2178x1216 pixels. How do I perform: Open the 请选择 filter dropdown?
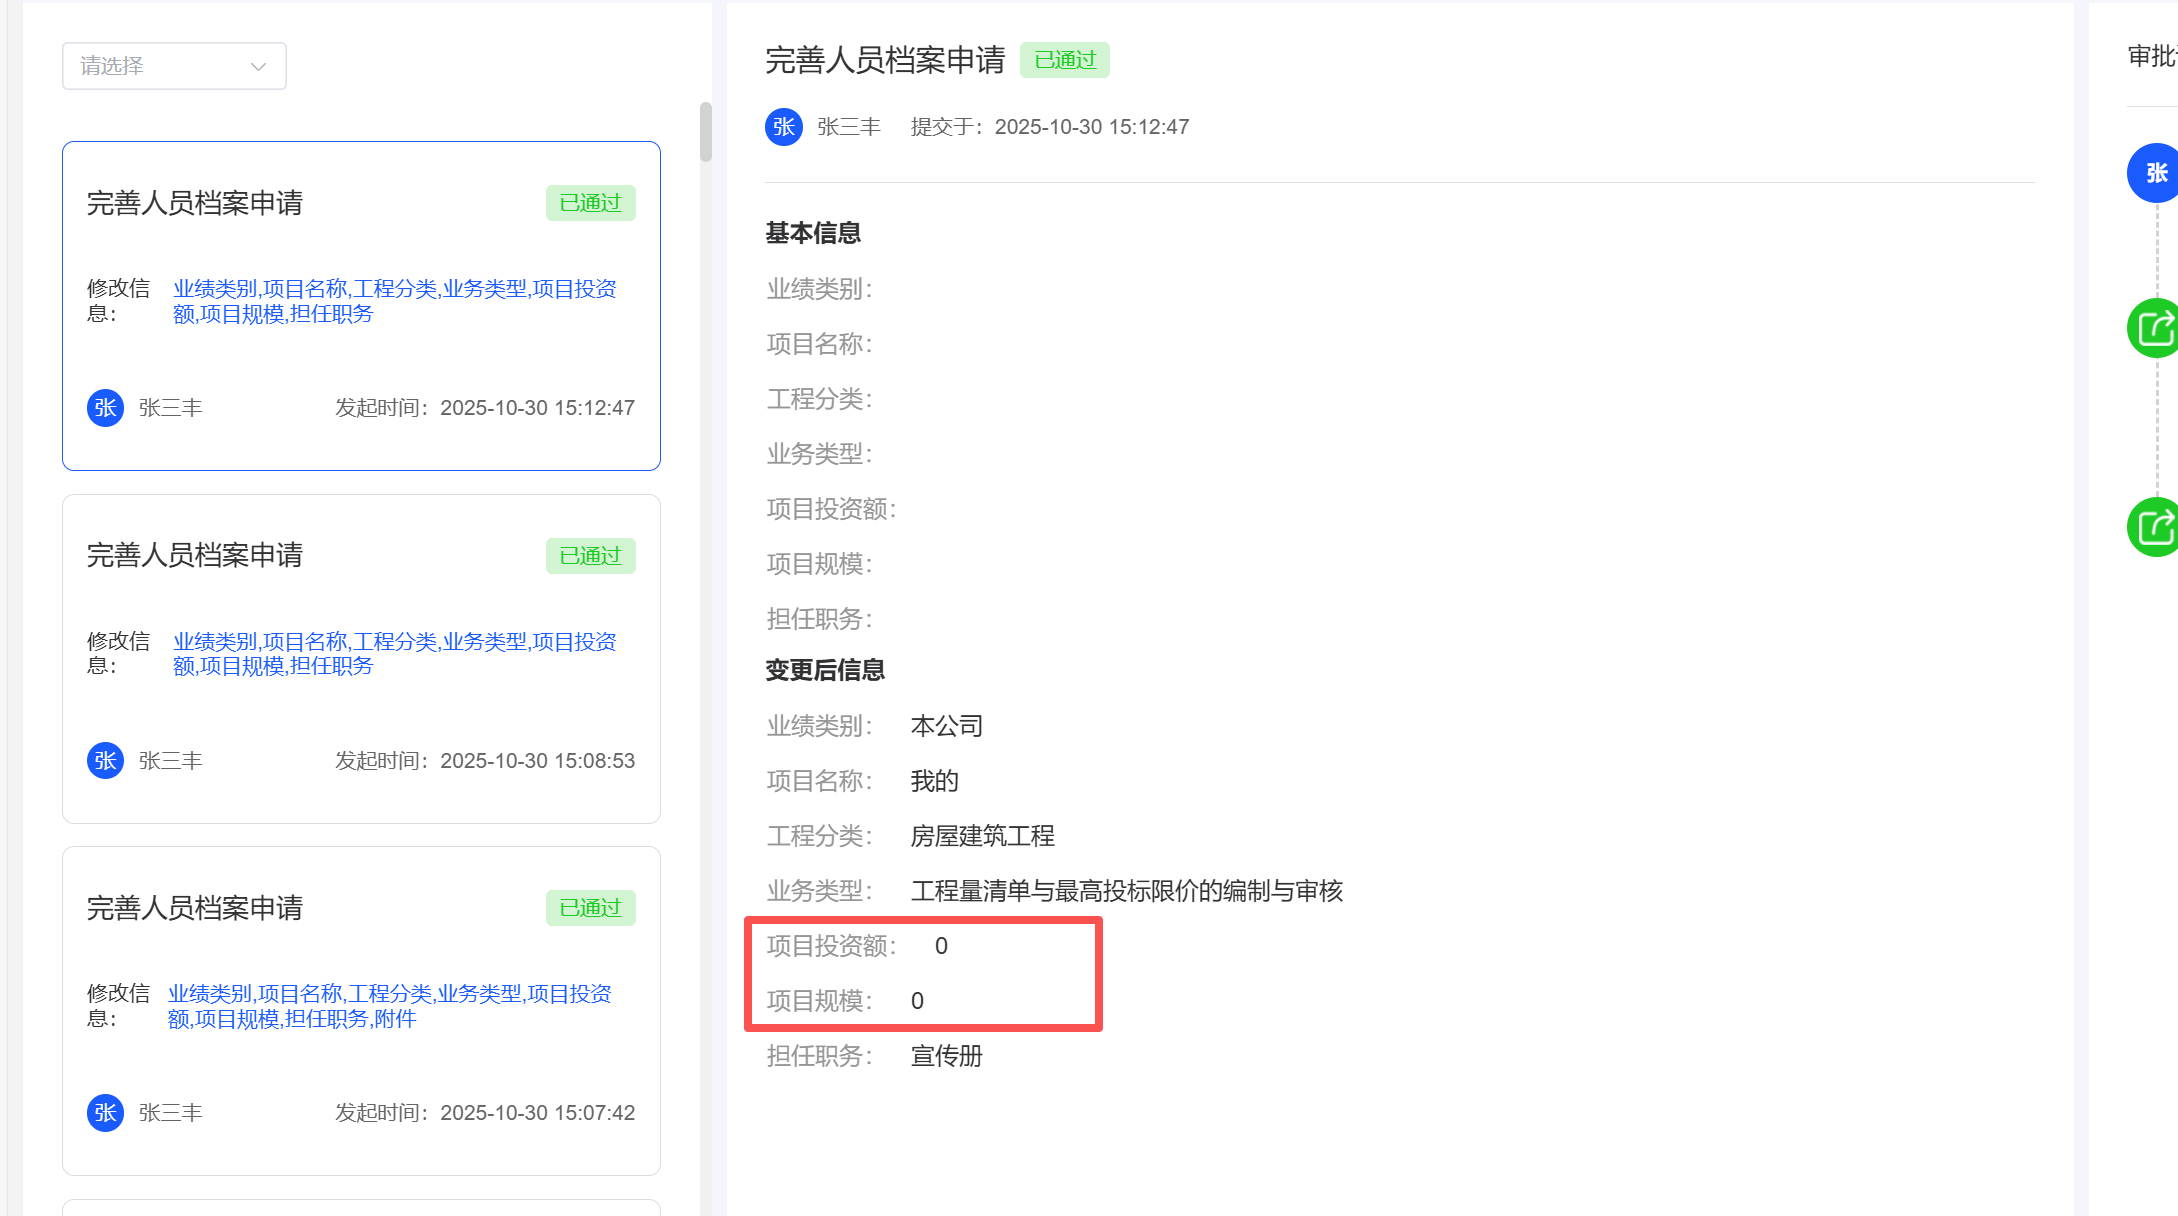173,66
